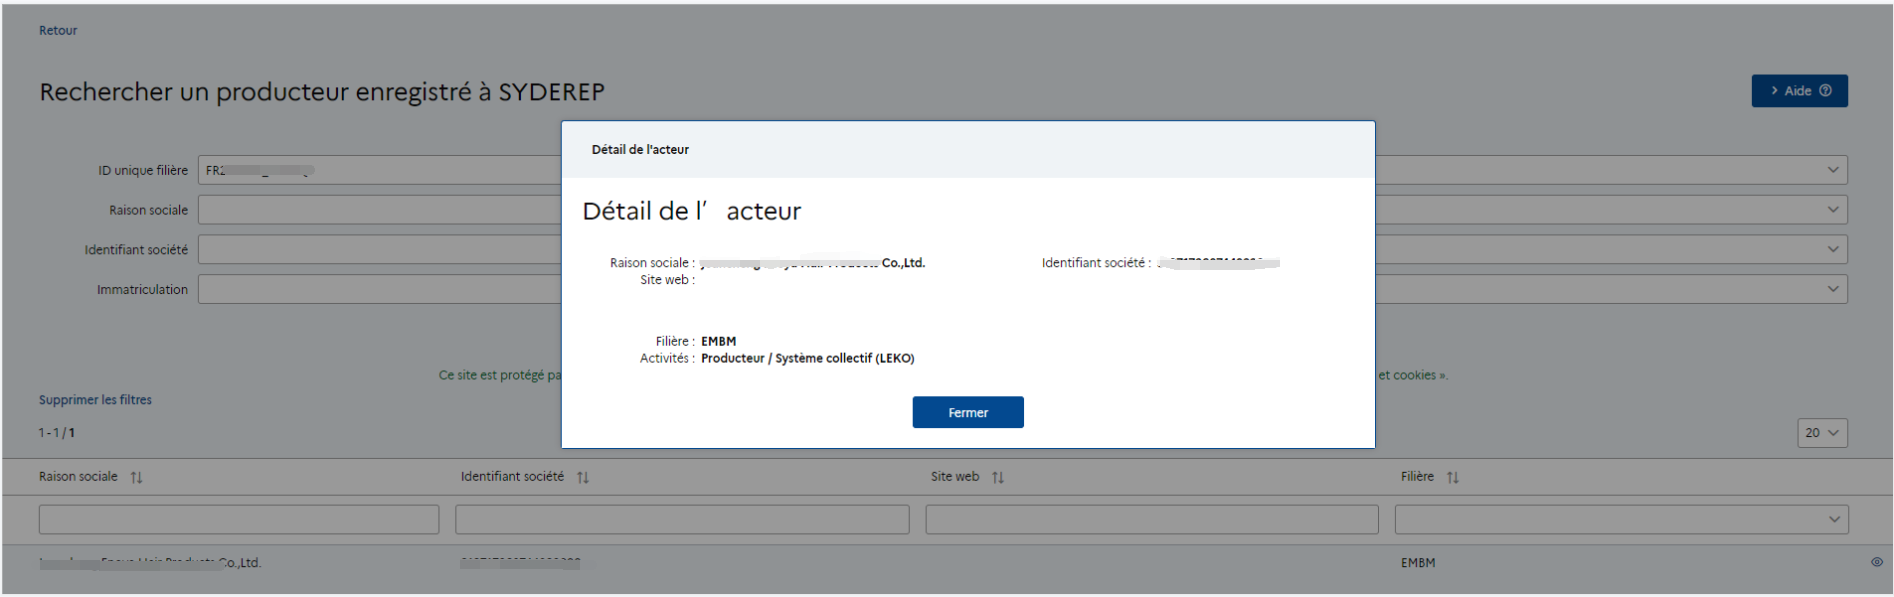Viewport: 1894px width, 597px height.
Task: Sort table by Site web column
Action: 998,478
